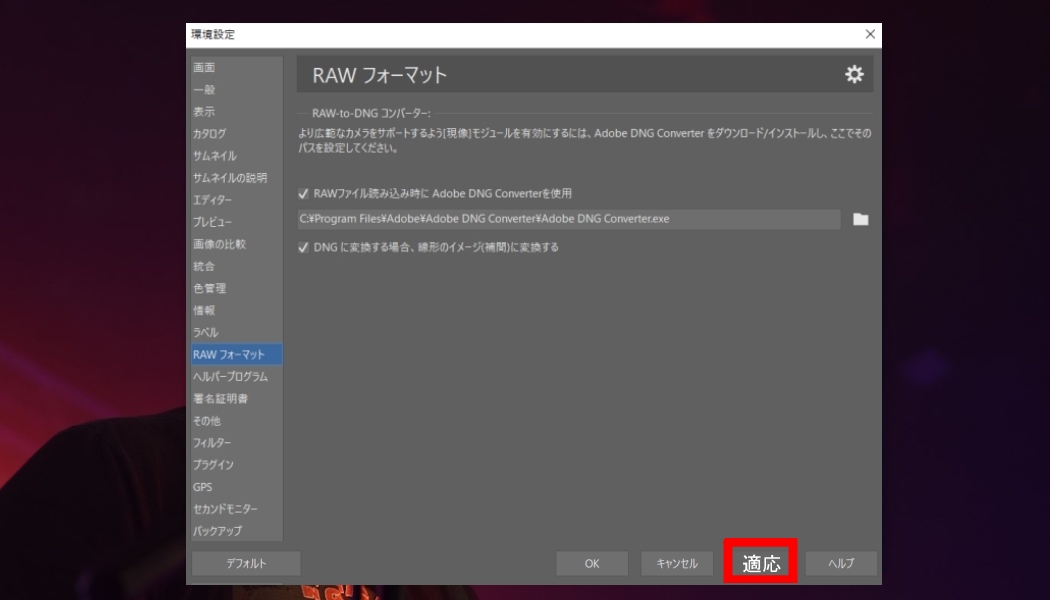The width and height of the screenshot is (1050, 600).
Task: Click the デフォルト button
Action: [246, 564]
